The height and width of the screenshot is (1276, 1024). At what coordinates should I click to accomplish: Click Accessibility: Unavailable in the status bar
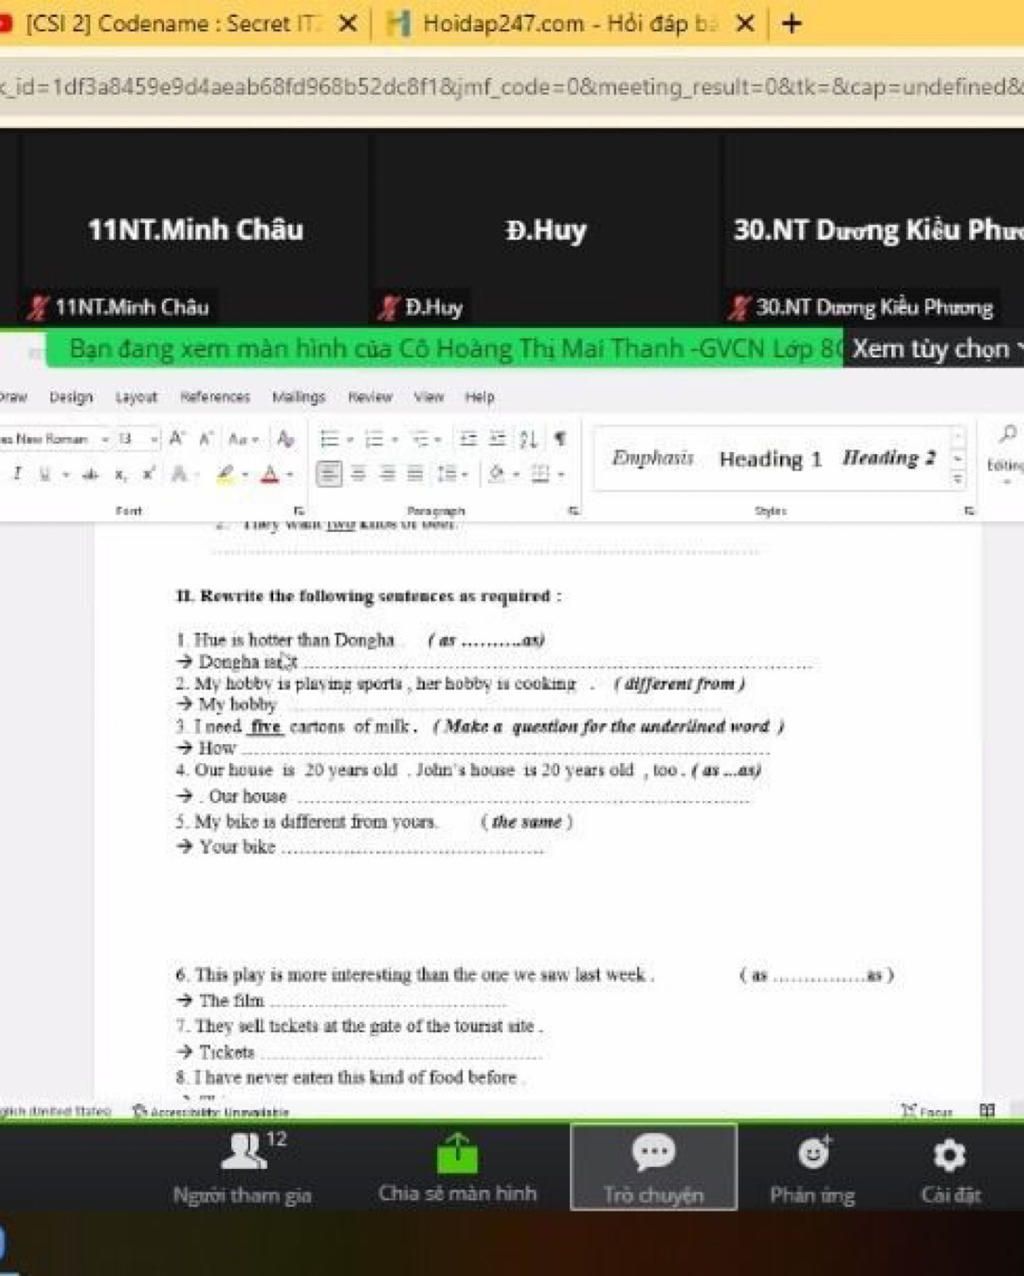pos(212,1111)
